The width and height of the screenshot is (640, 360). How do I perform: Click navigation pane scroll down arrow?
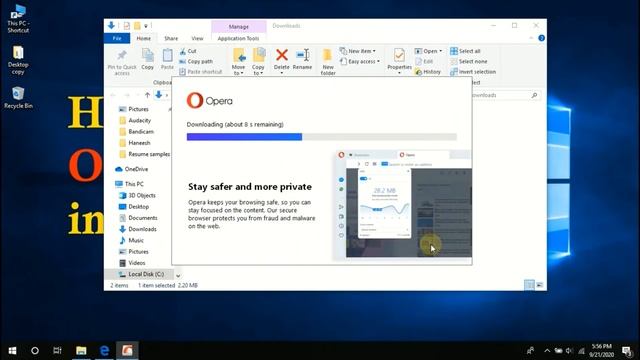pyautogui.click(x=178, y=276)
